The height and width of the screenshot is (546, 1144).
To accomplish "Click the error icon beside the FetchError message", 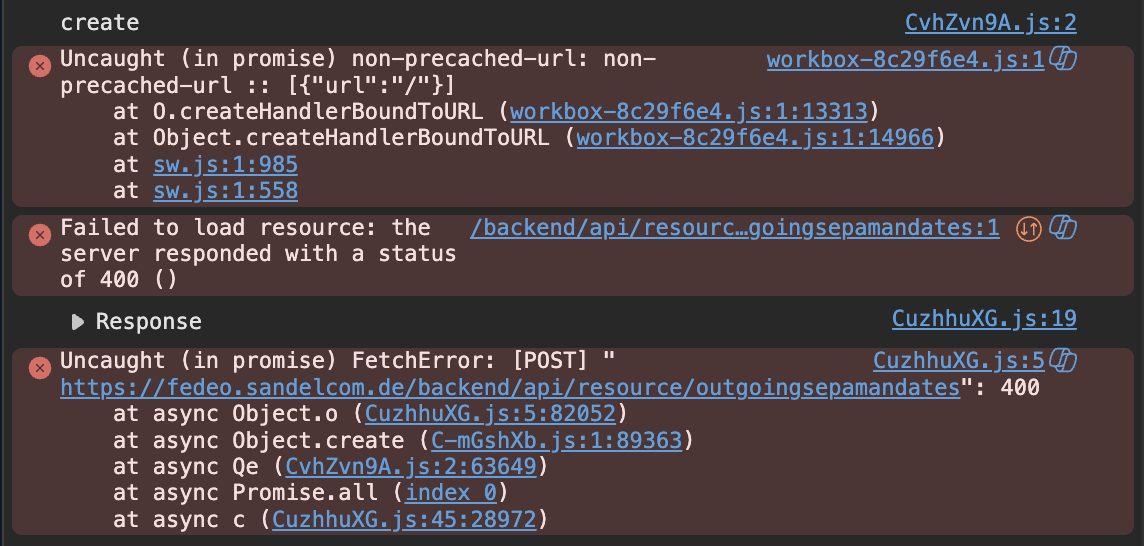I will pyautogui.click(x=39, y=368).
